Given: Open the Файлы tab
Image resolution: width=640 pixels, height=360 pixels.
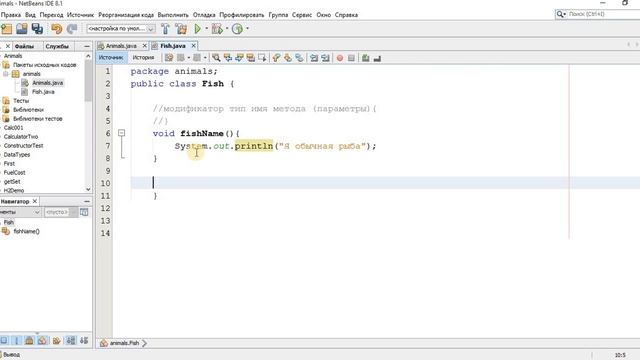Looking at the screenshot, I should point(24,47).
